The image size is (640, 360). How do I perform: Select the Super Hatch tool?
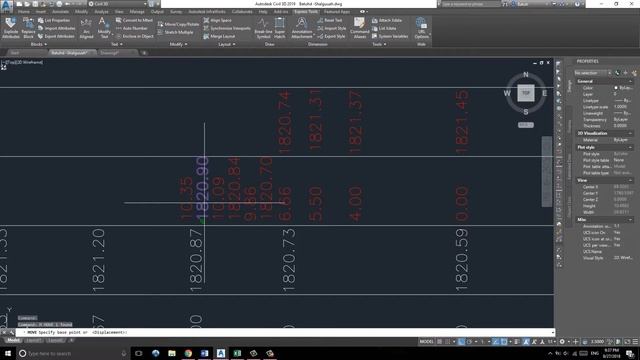[280, 28]
